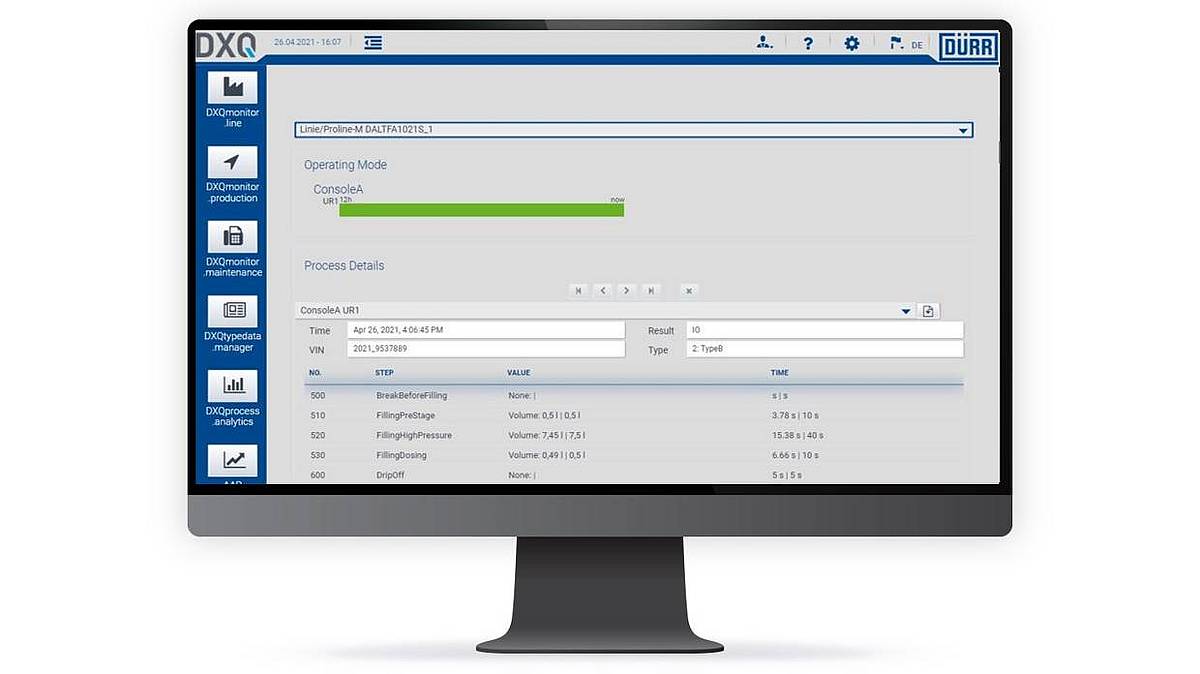Open settings gear icon
1200x674 pixels.
(852, 43)
